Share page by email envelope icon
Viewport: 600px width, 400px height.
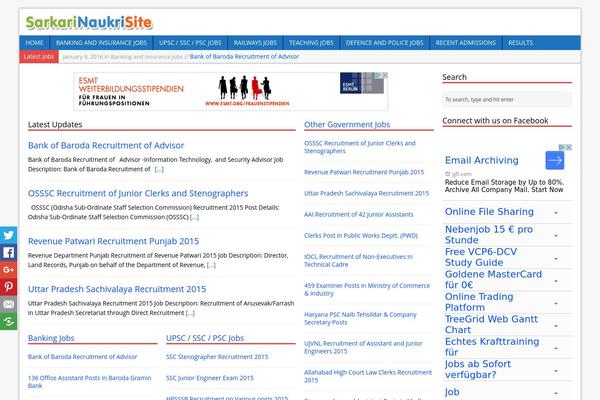click(8, 304)
